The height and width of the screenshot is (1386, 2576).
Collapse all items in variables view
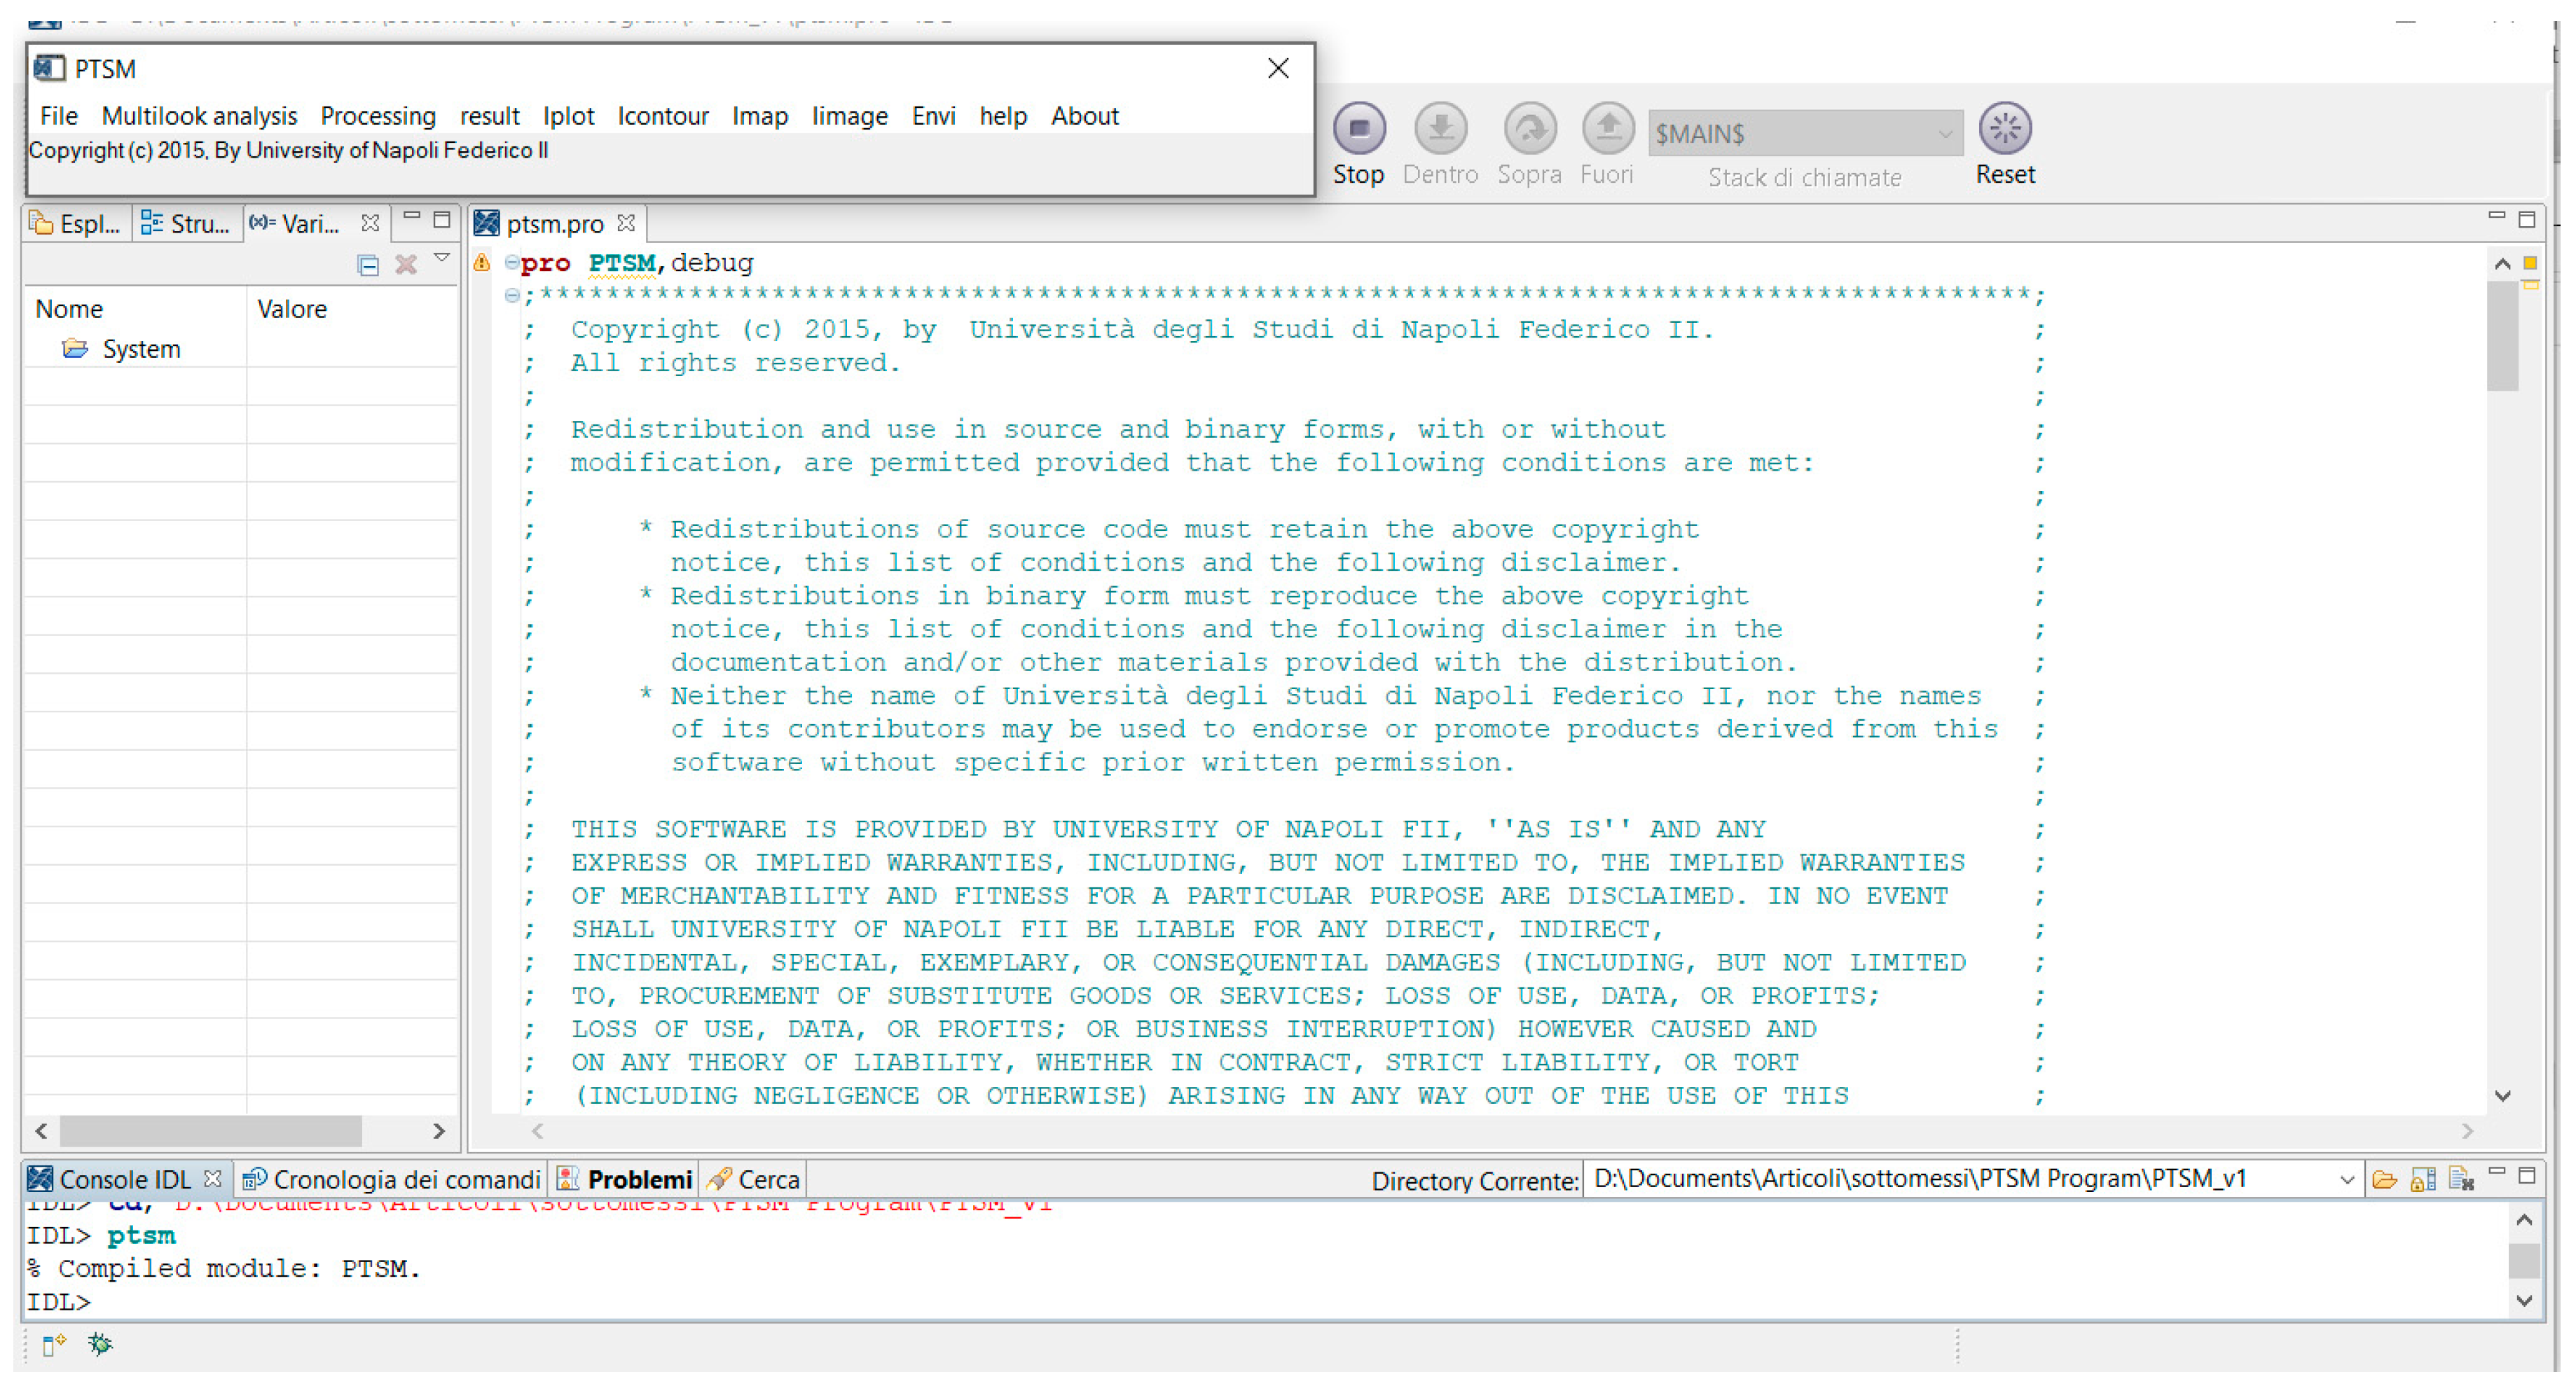pyautogui.click(x=368, y=264)
